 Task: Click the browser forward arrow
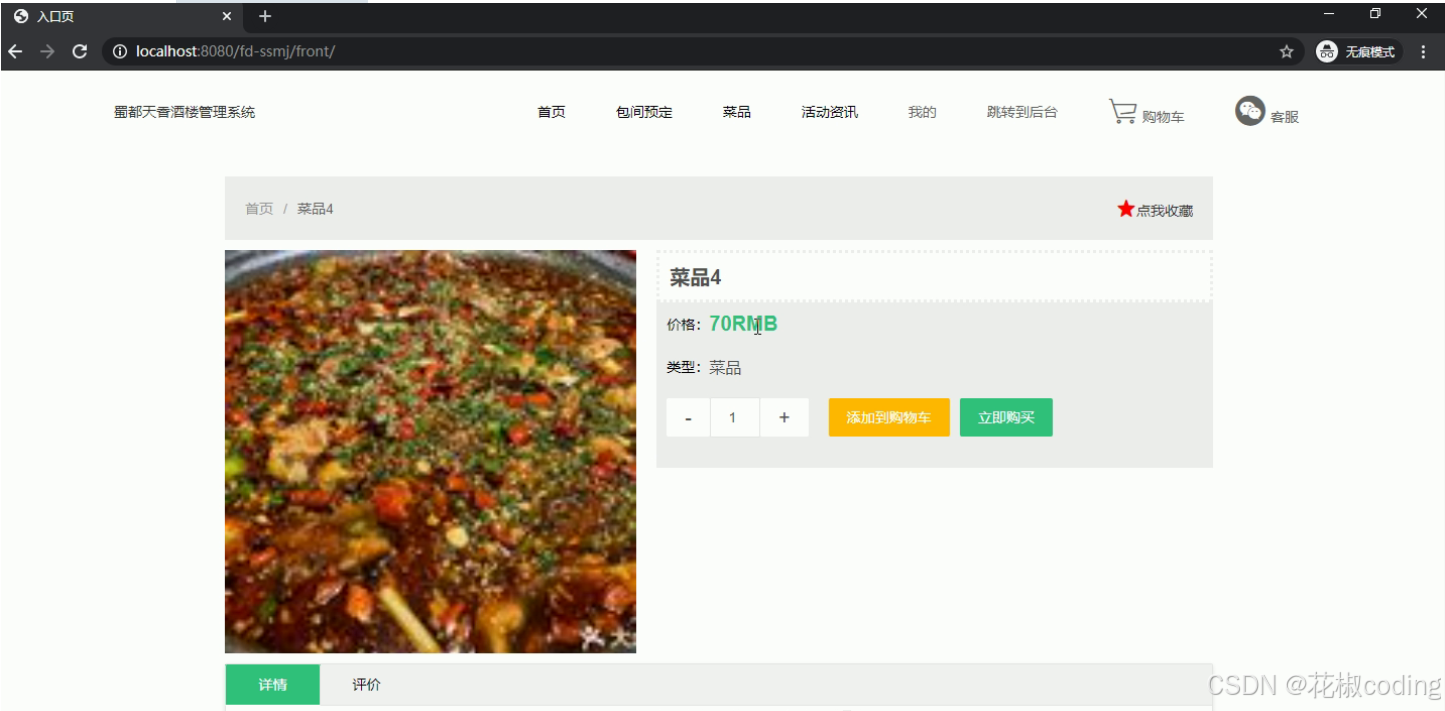click(47, 51)
